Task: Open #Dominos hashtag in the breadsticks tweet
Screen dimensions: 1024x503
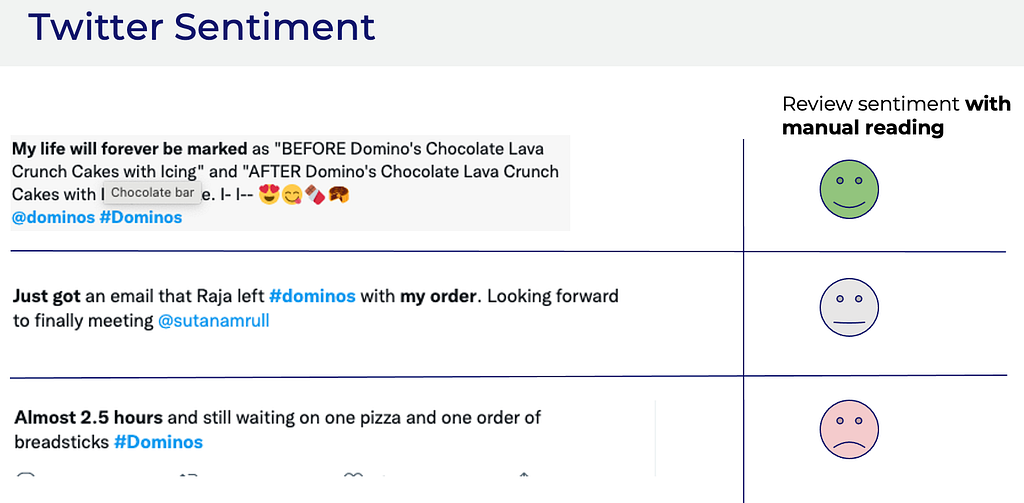Action: point(158,442)
